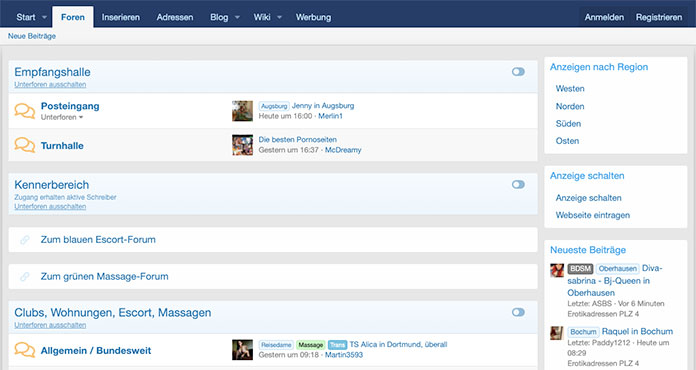
Task: Open the Jenny in Augsburg thread
Action: click(x=323, y=106)
